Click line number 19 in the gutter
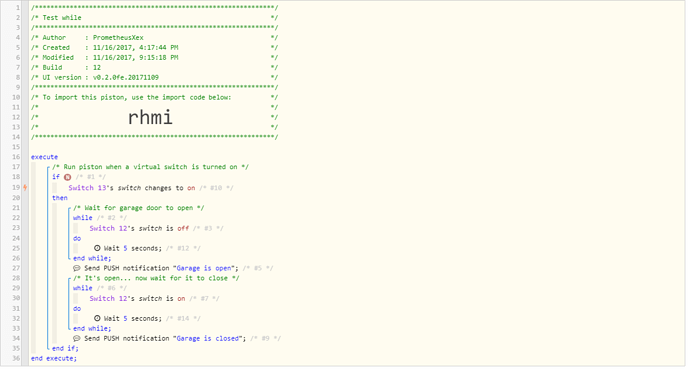This screenshot has height=371, width=690. pyautogui.click(x=16, y=187)
